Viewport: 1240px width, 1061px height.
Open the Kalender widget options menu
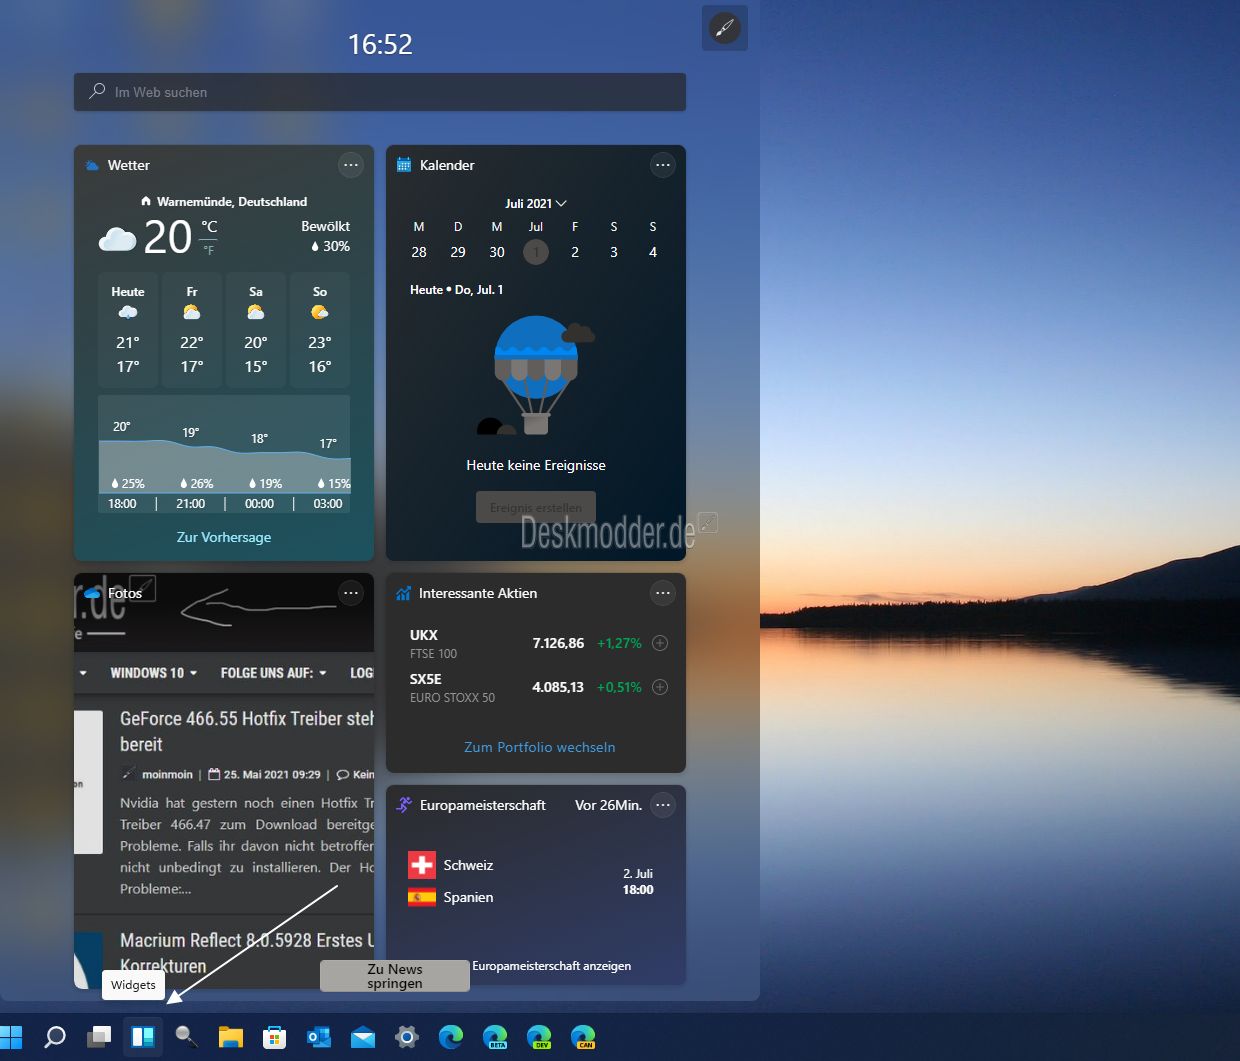coord(662,165)
